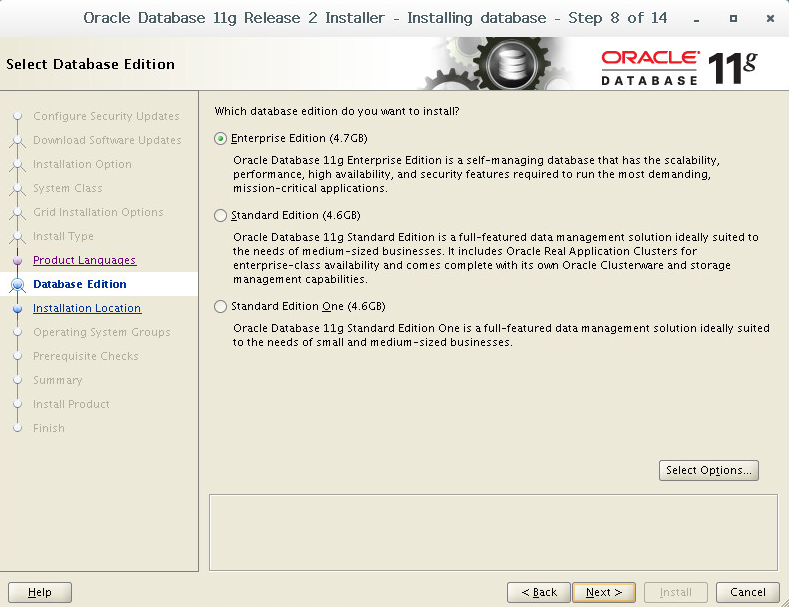Click the Summary step
Image resolution: width=789 pixels, height=607 pixels.
[58, 380]
